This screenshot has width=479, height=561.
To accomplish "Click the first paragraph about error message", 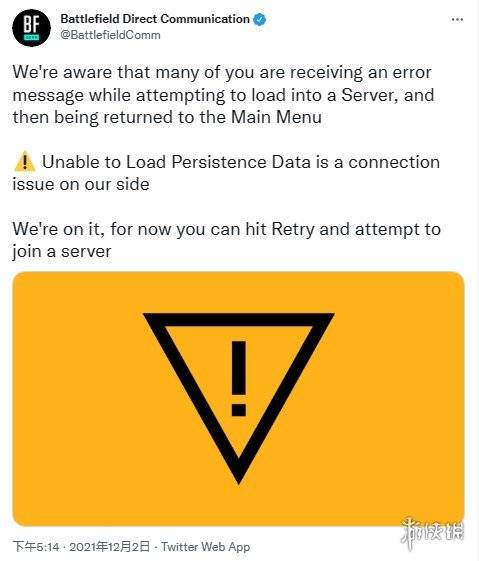I will [x=224, y=95].
